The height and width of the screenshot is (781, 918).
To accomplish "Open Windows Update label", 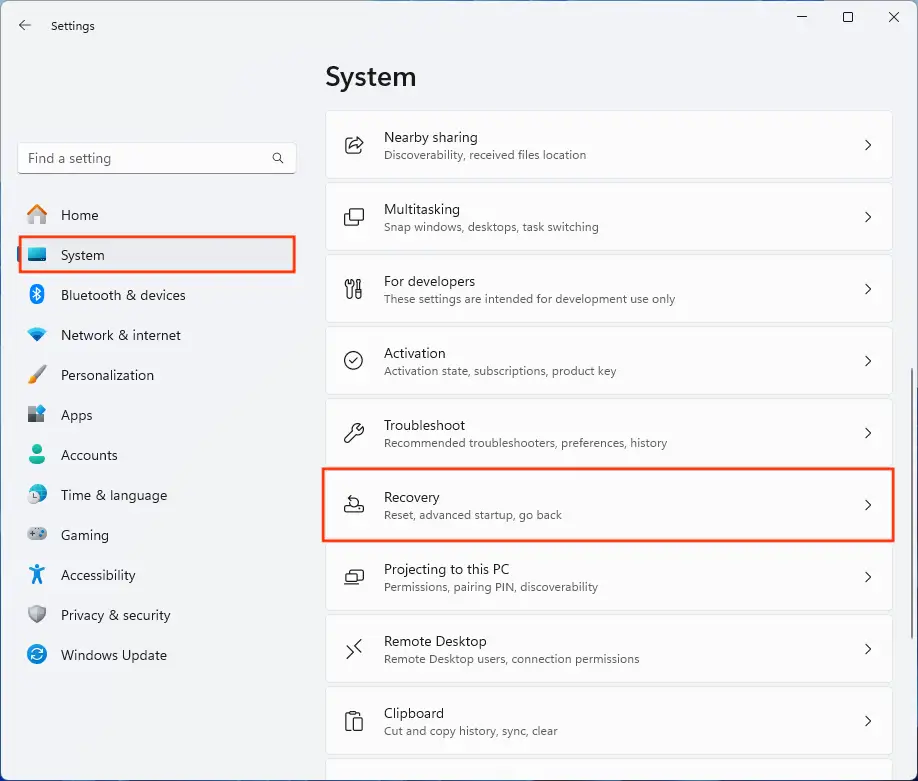I will pos(114,655).
